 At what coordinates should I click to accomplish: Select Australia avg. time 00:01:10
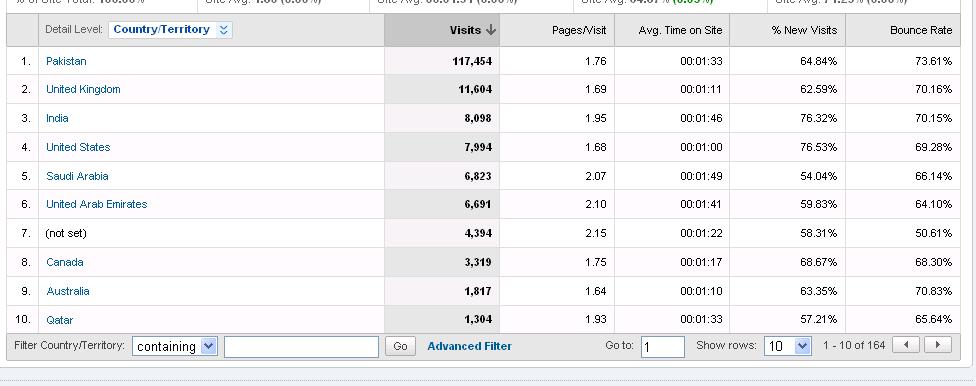(701, 291)
